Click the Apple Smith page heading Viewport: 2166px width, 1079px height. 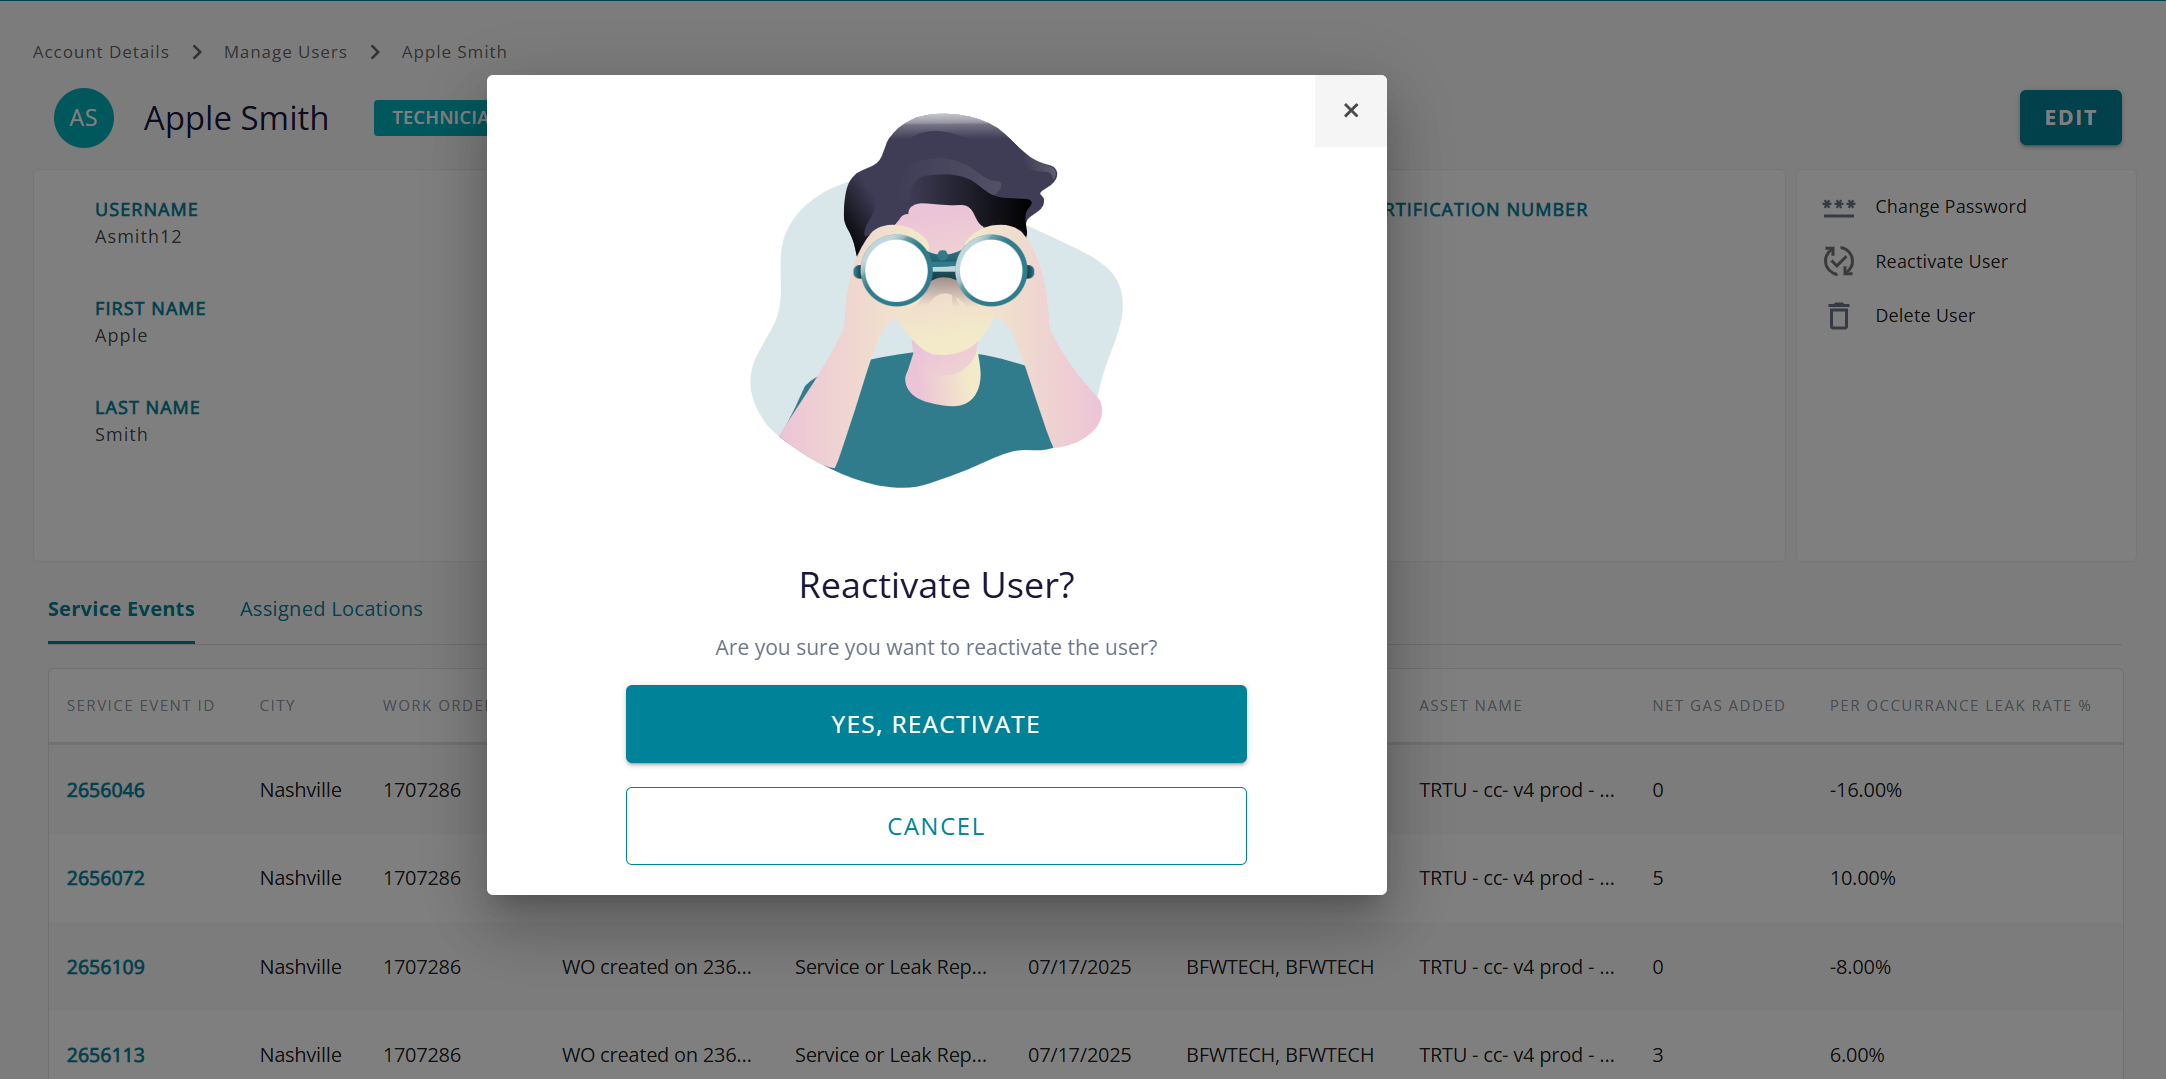pos(236,118)
